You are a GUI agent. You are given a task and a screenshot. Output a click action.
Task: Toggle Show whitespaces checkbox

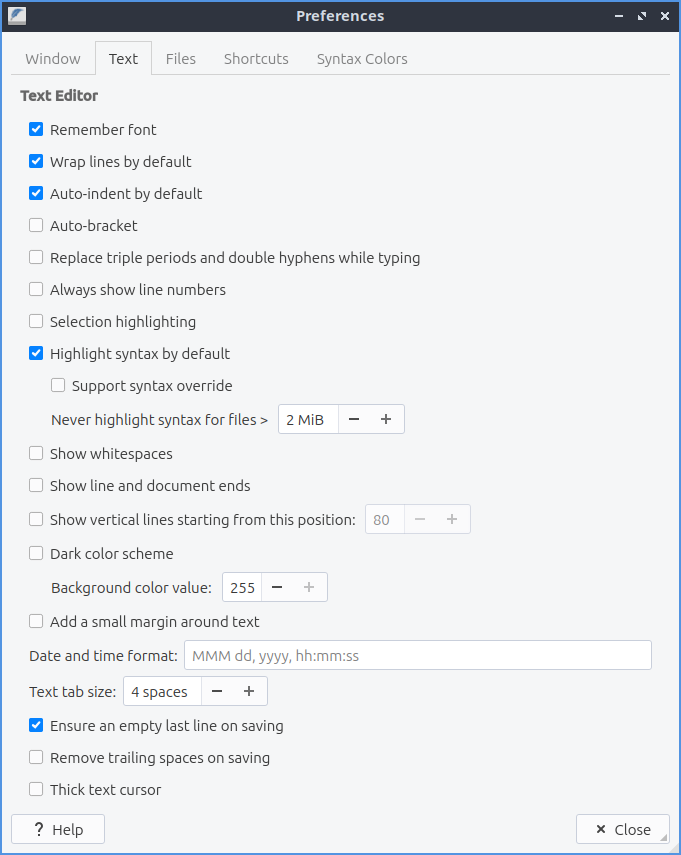[37, 454]
